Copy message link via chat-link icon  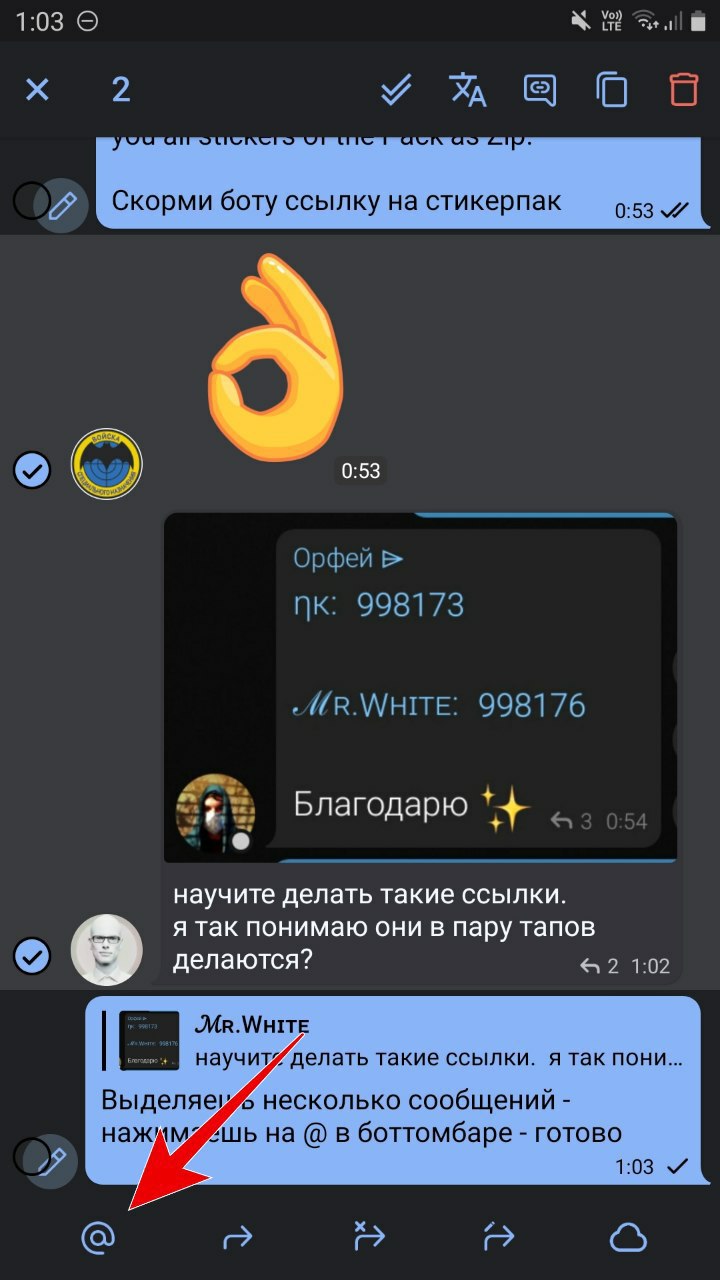(x=540, y=90)
